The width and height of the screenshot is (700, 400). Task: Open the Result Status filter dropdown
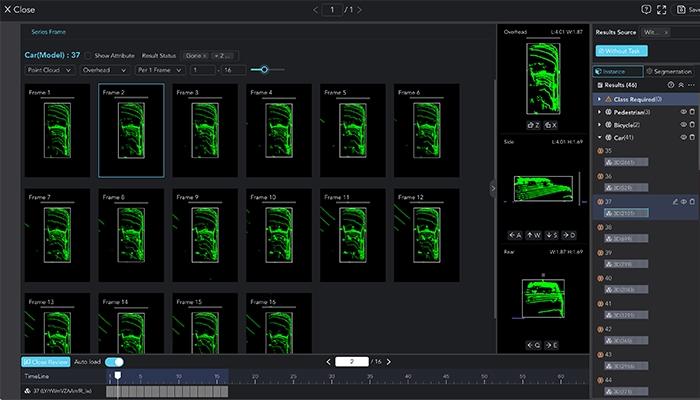(x=211, y=56)
